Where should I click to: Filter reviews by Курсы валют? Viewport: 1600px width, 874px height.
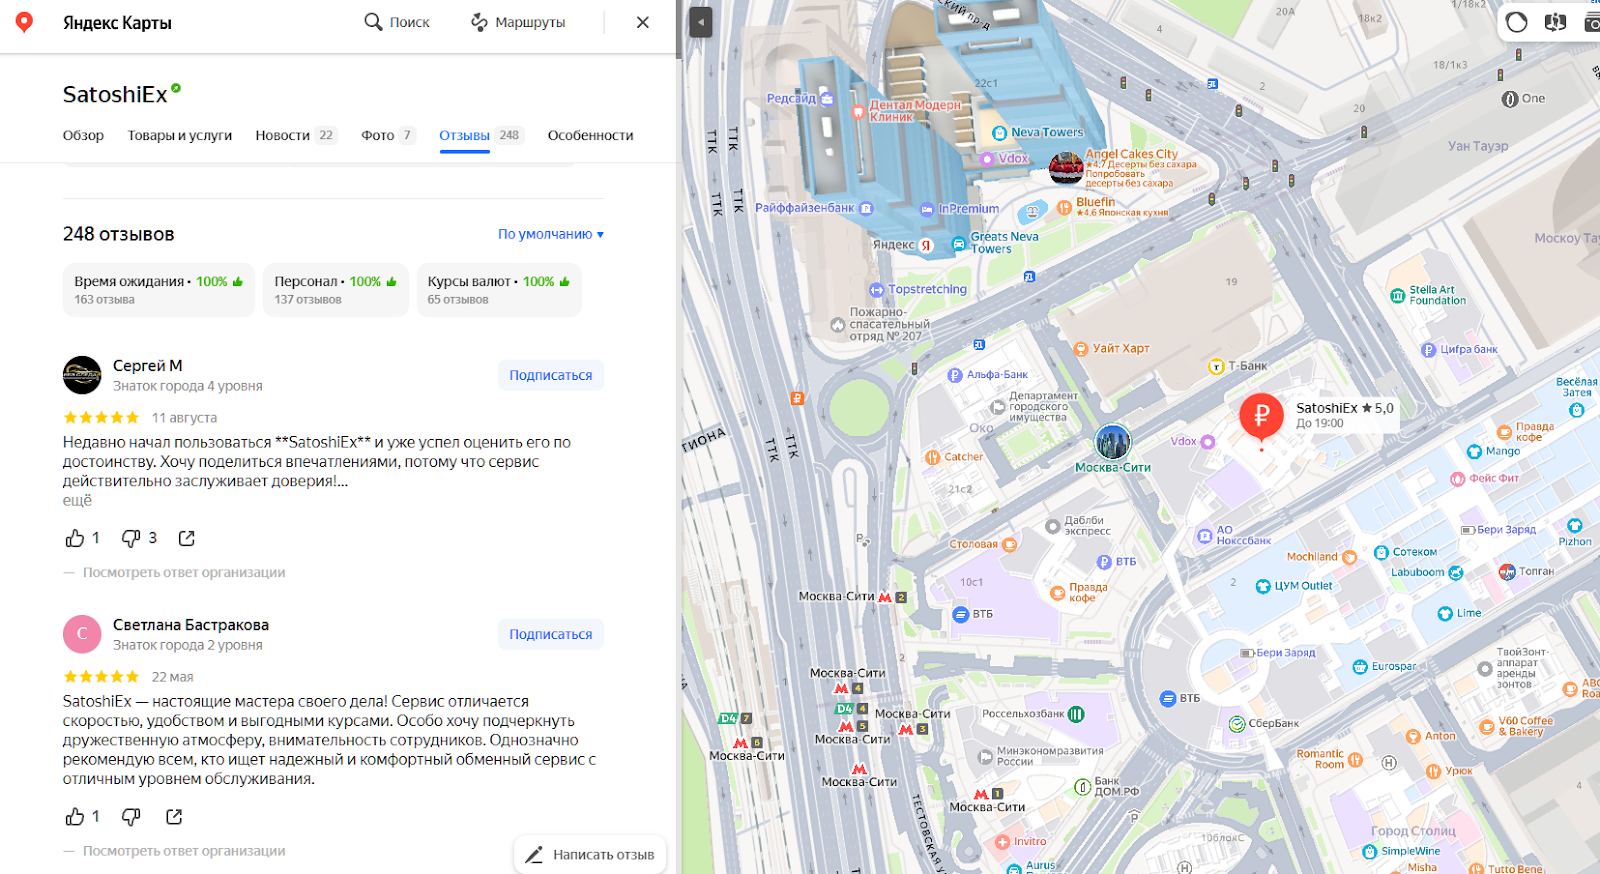[499, 290]
